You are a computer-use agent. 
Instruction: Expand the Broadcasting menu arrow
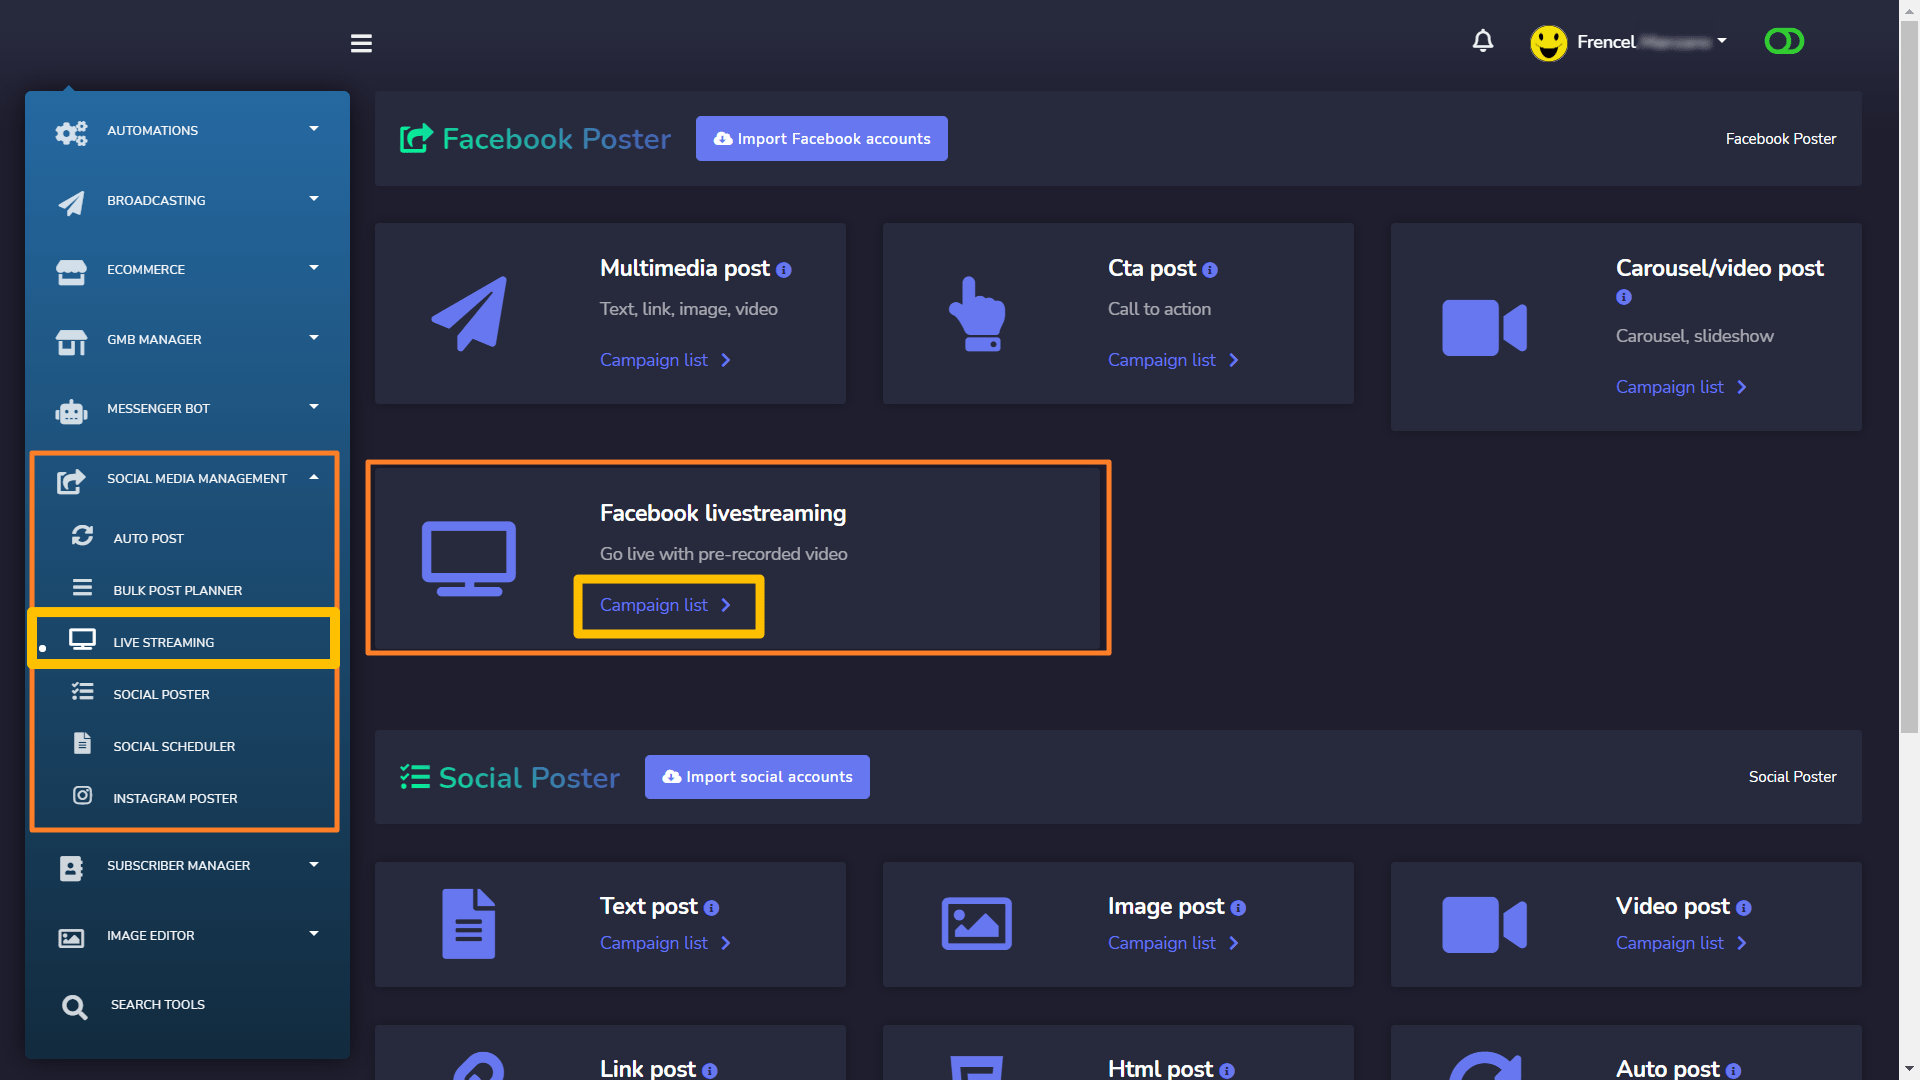point(314,199)
